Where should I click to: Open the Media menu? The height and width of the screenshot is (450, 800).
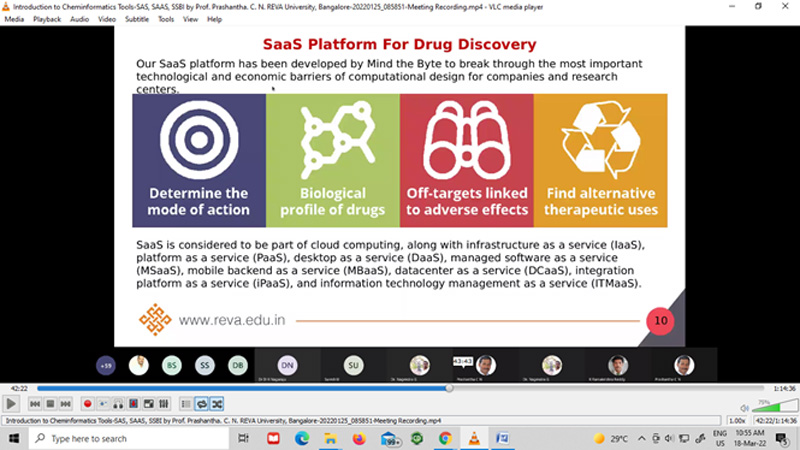click(x=14, y=19)
